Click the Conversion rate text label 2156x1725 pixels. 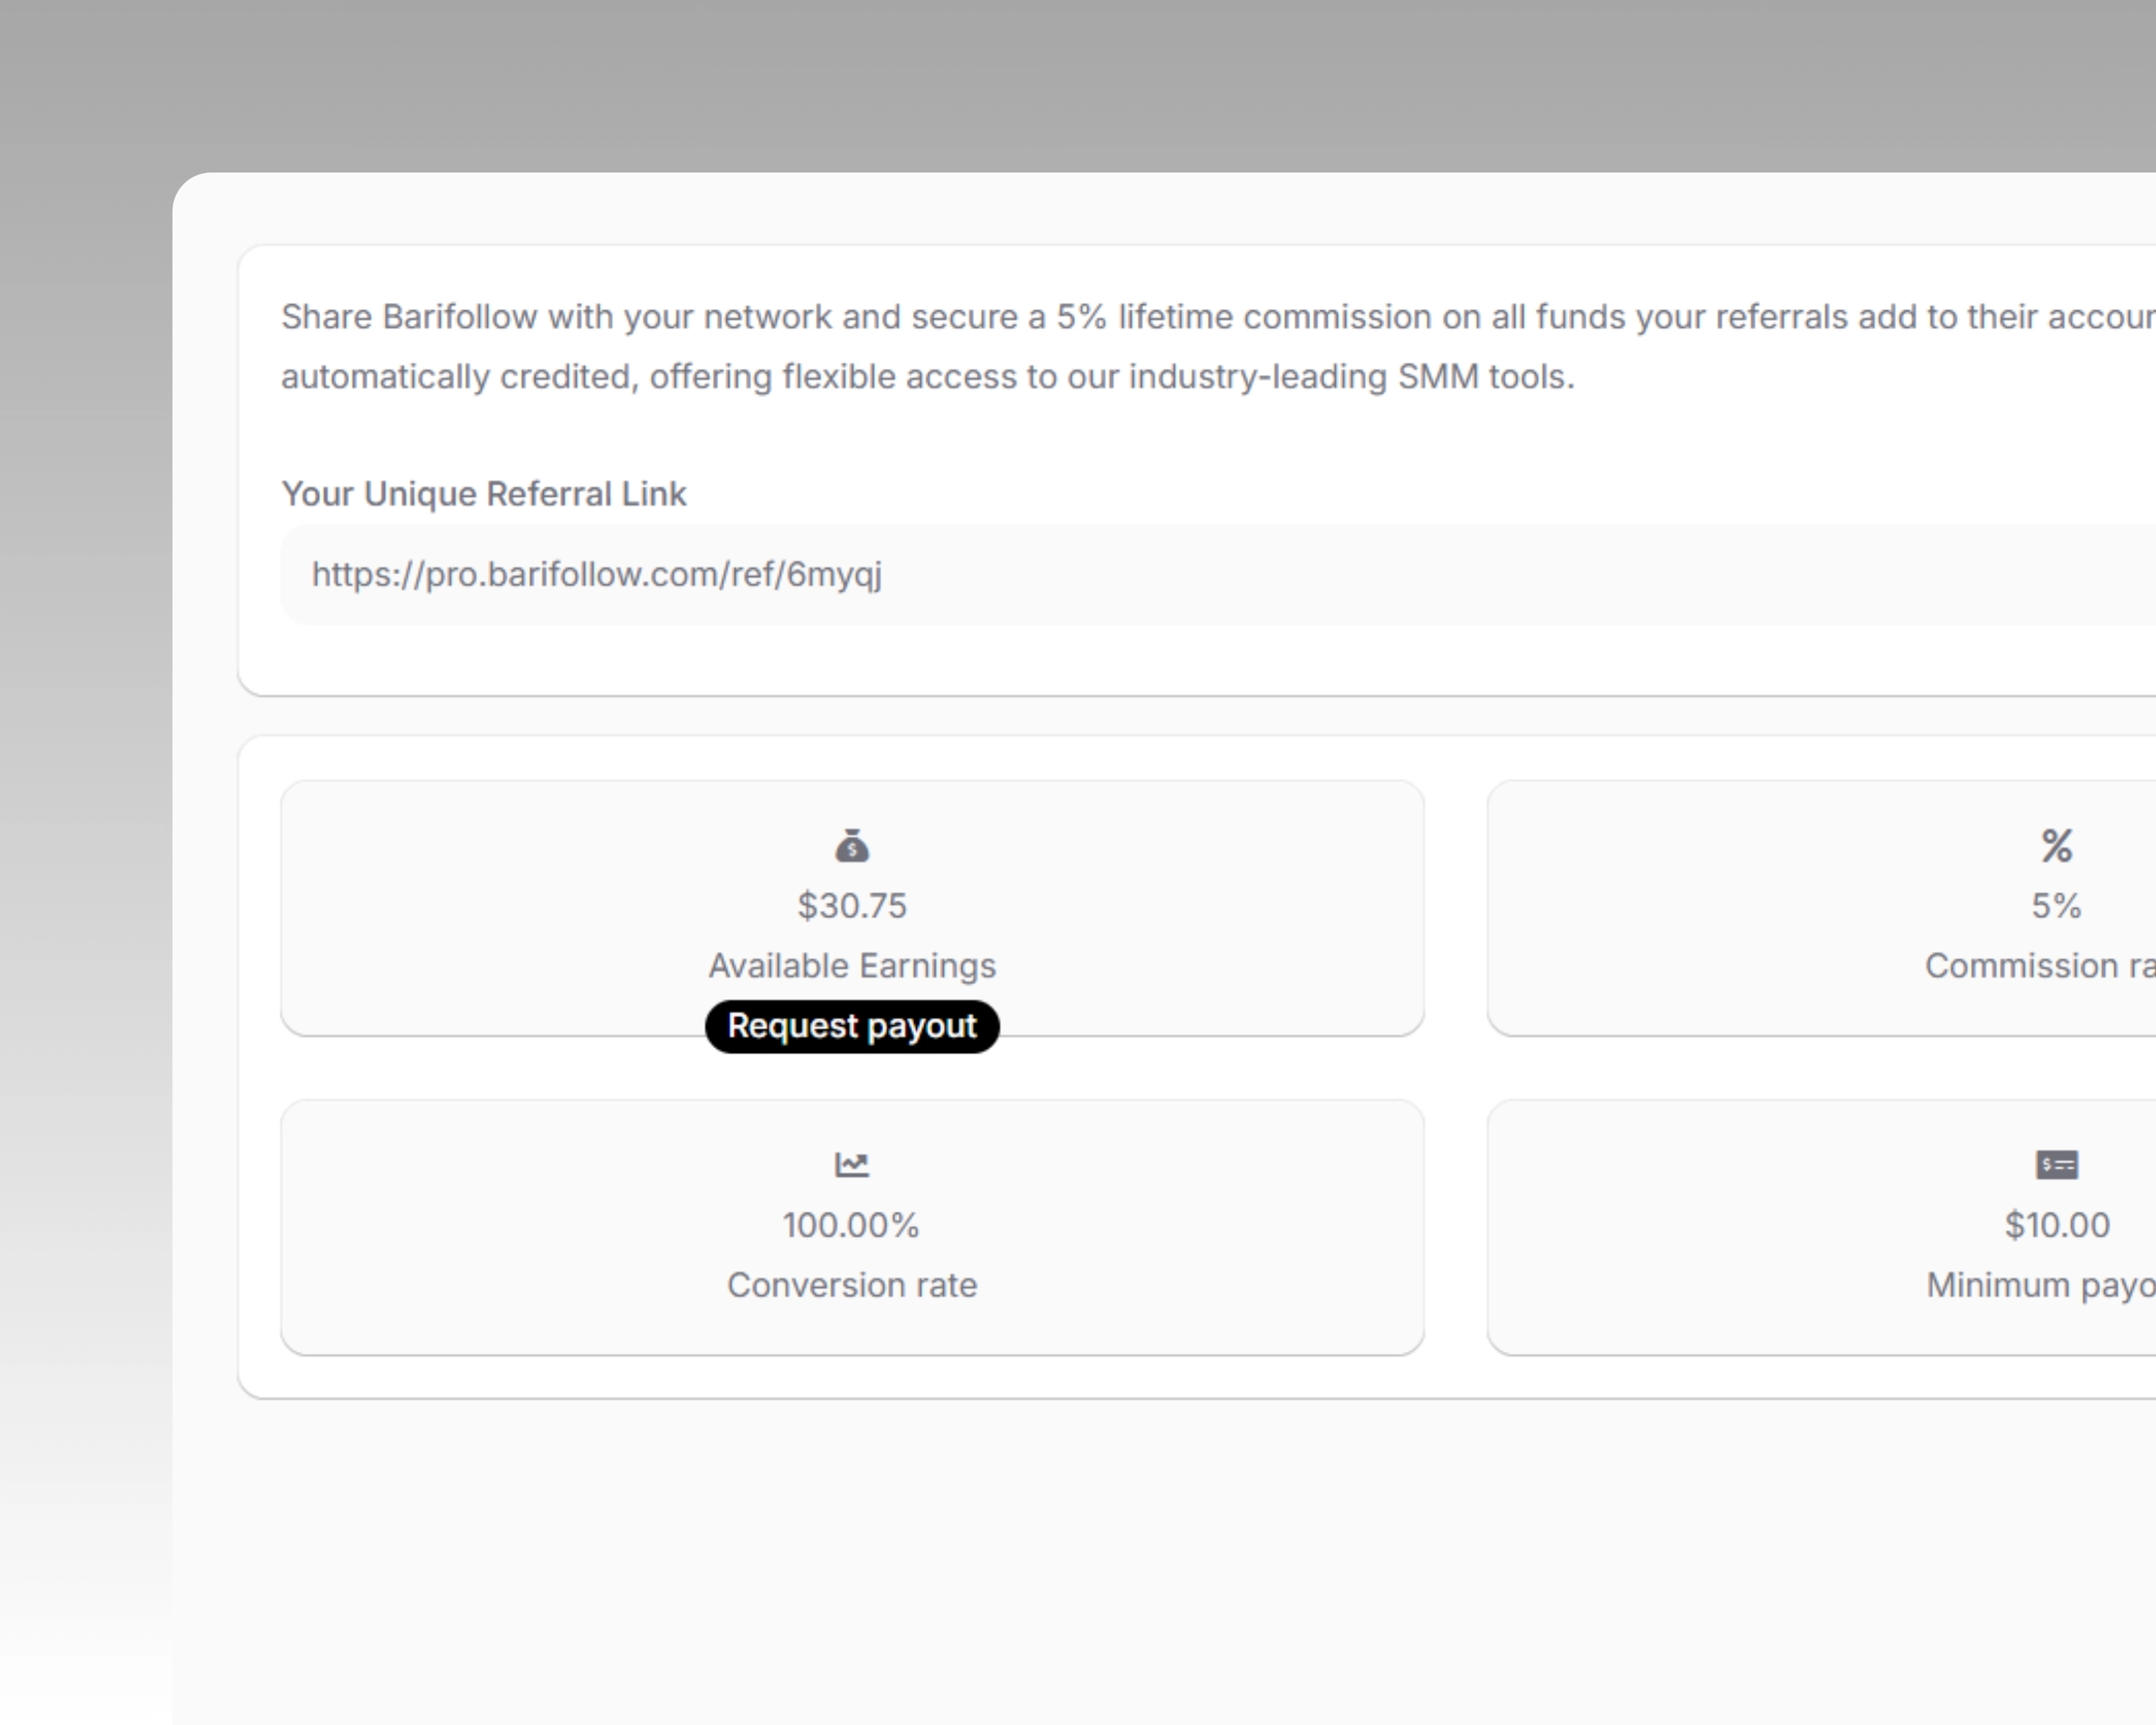pos(851,1285)
